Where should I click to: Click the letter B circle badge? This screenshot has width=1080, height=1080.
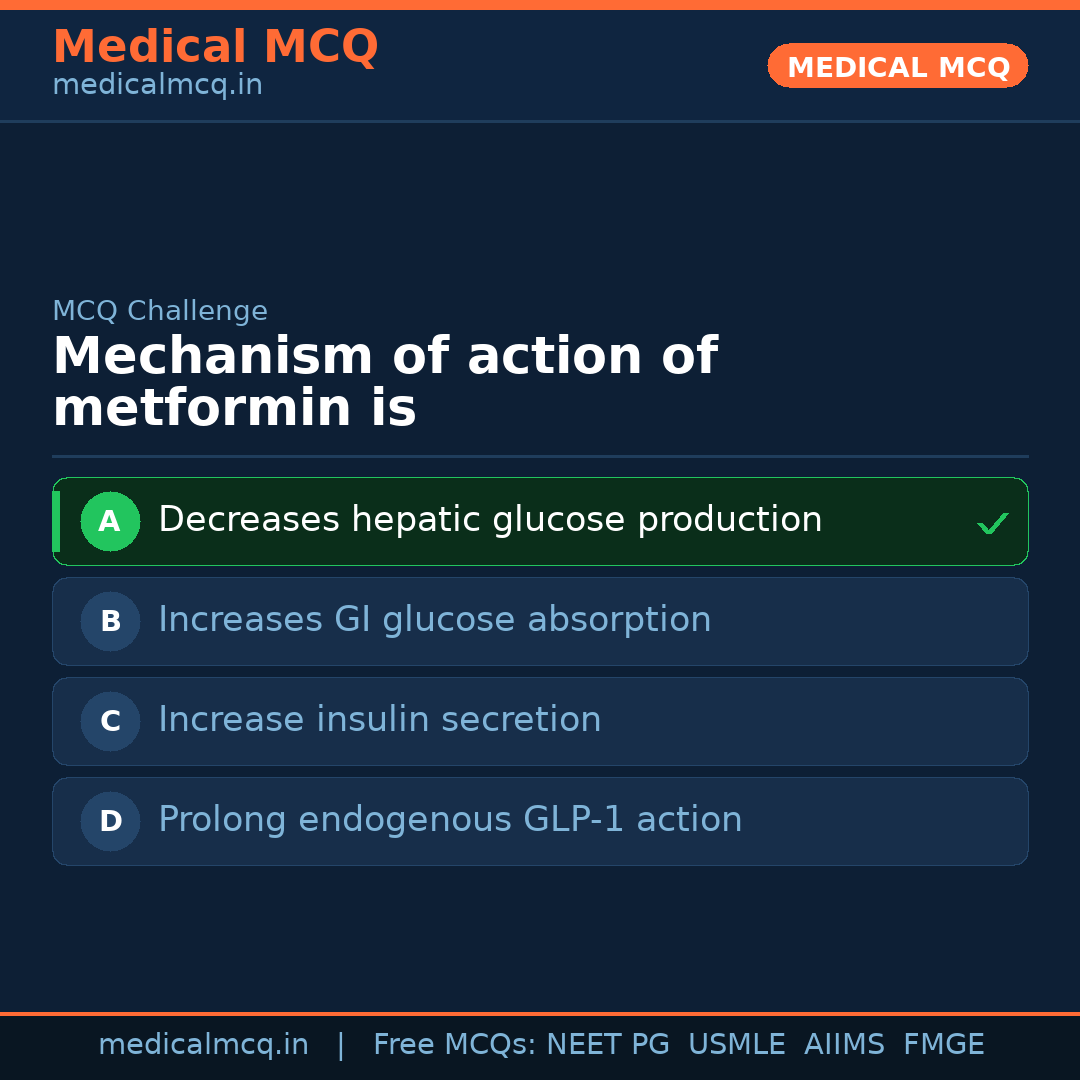[110, 621]
